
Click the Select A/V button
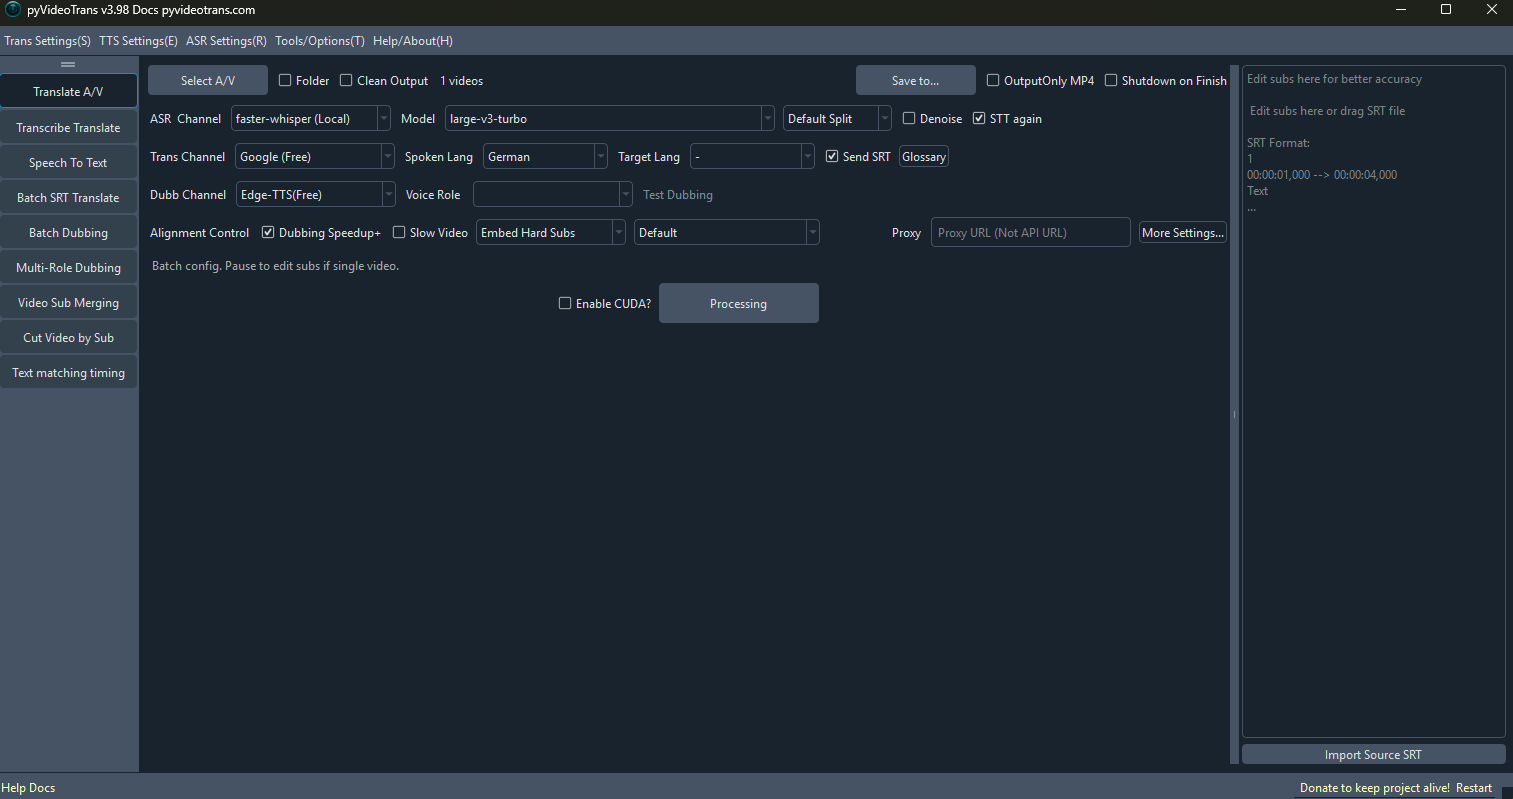click(x=208, y=81)
